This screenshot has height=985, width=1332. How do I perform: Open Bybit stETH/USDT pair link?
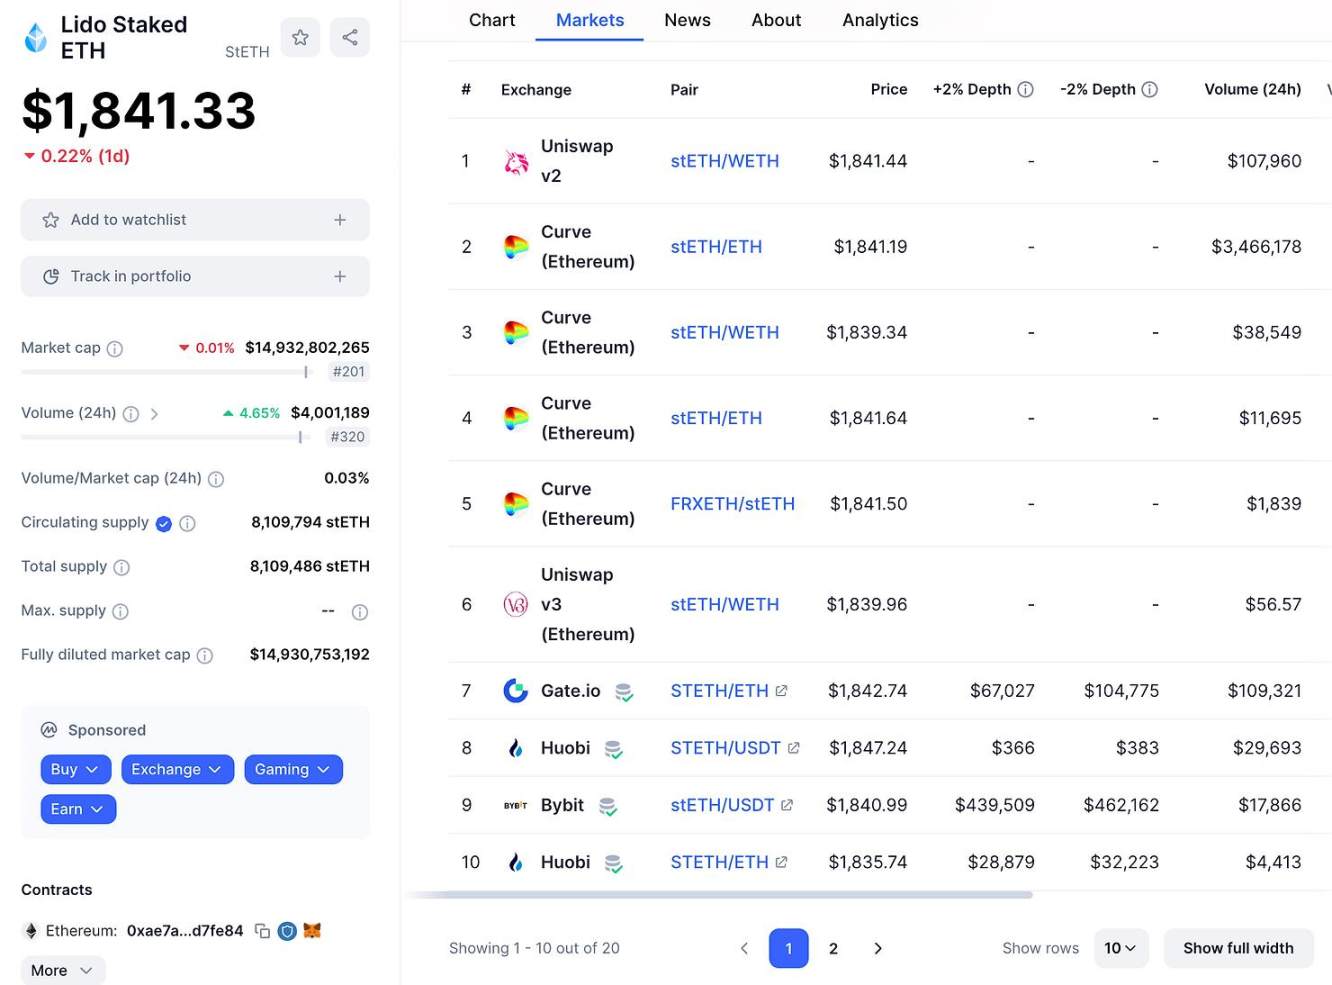(x=732, y=805)
